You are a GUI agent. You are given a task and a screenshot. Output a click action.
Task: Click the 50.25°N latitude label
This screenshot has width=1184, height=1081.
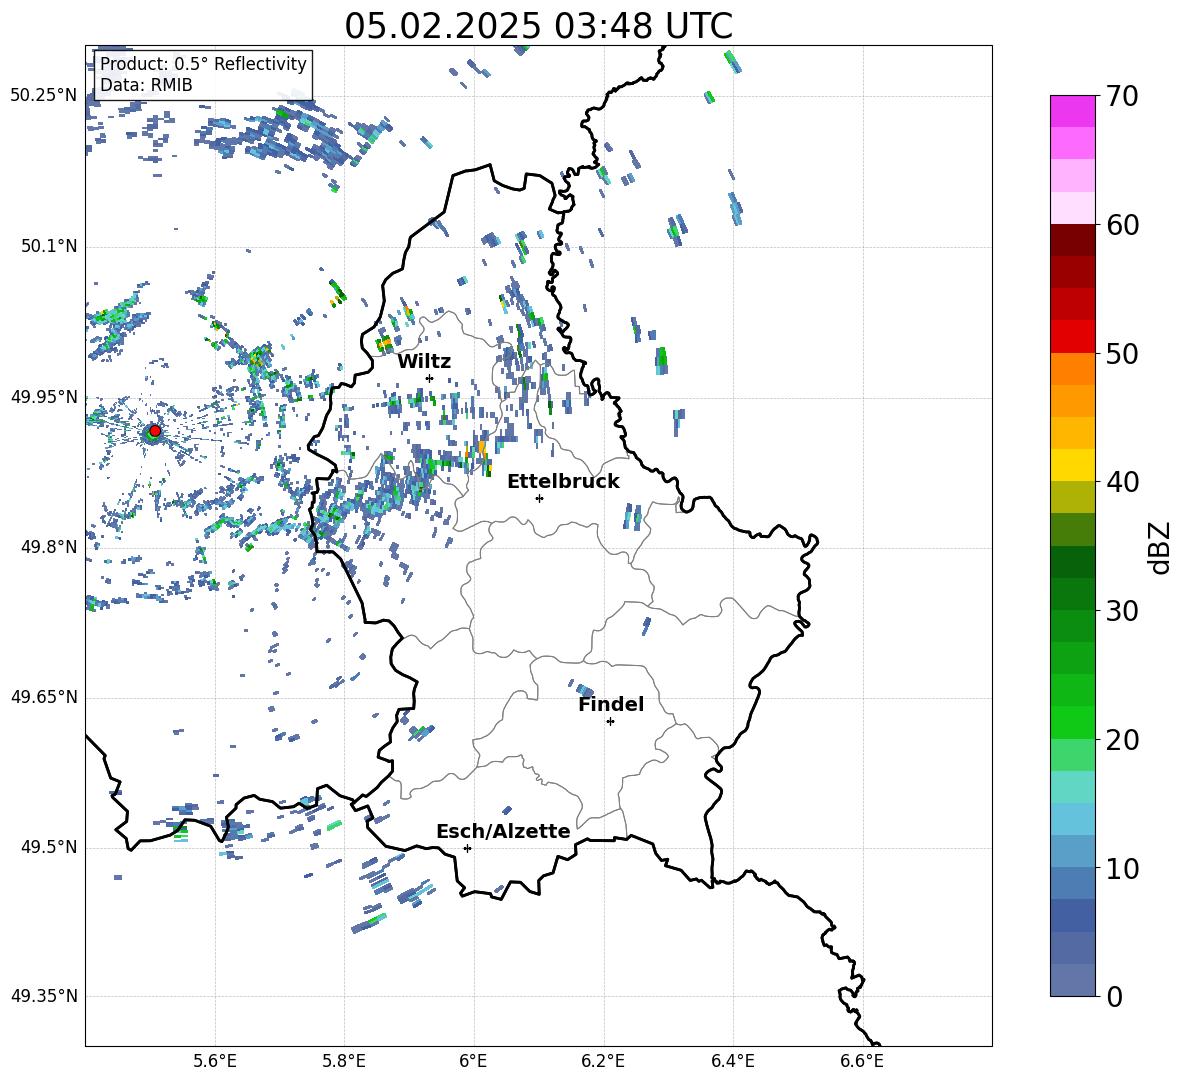[44, 96]
